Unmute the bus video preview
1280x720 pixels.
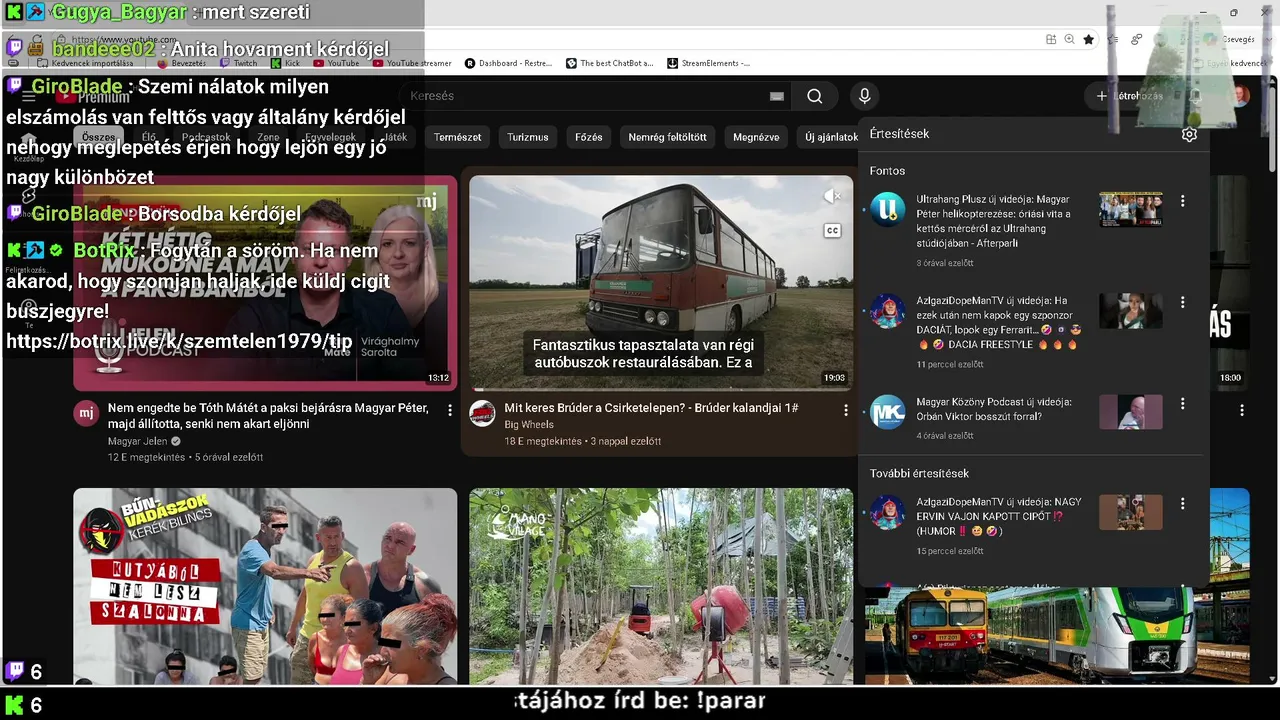[832, 197]
